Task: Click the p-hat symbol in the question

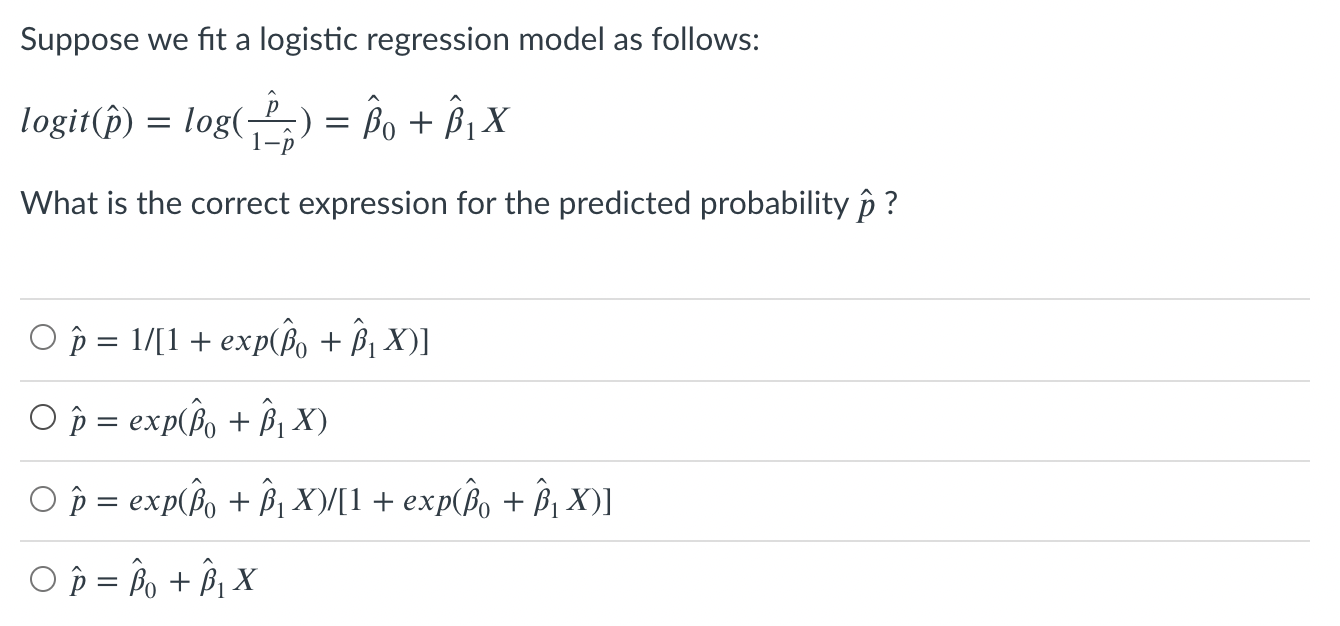Action: [x=862, y=203]
